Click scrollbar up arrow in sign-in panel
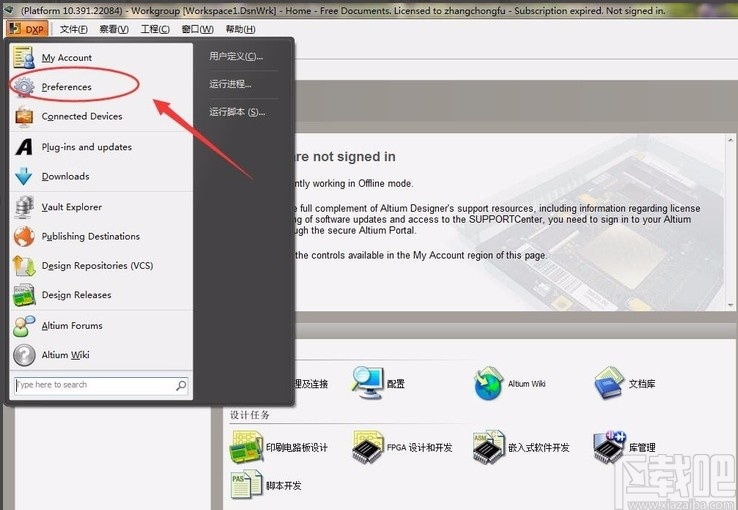 pos(730,140)
